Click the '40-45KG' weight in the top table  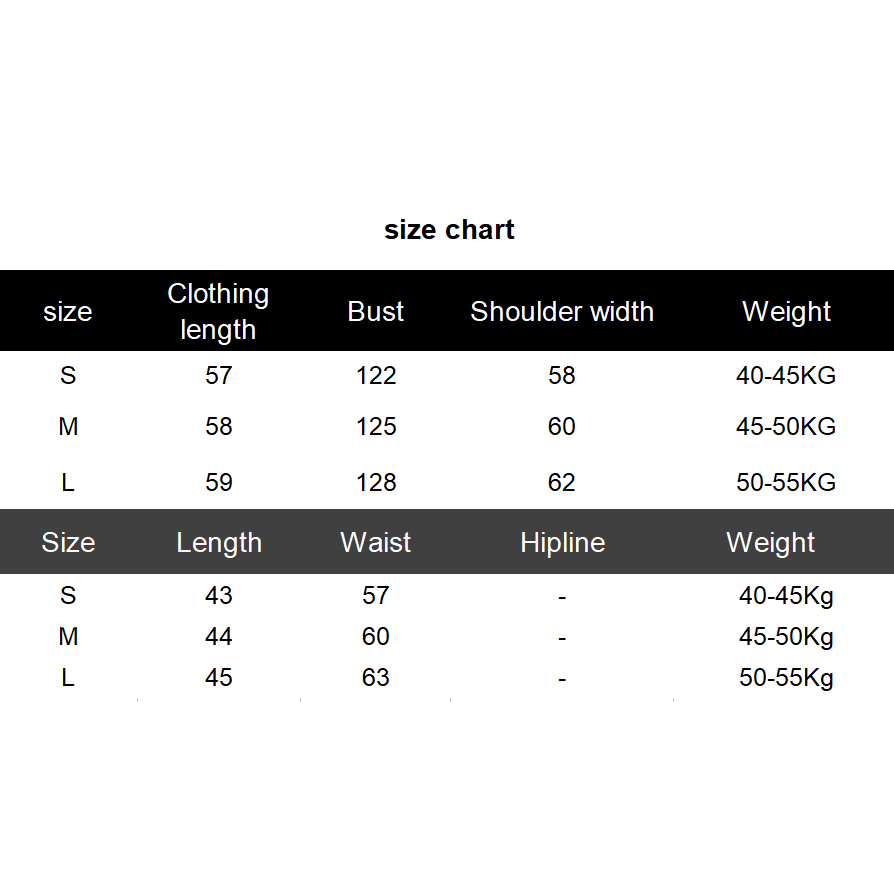[x=786, y=375]
